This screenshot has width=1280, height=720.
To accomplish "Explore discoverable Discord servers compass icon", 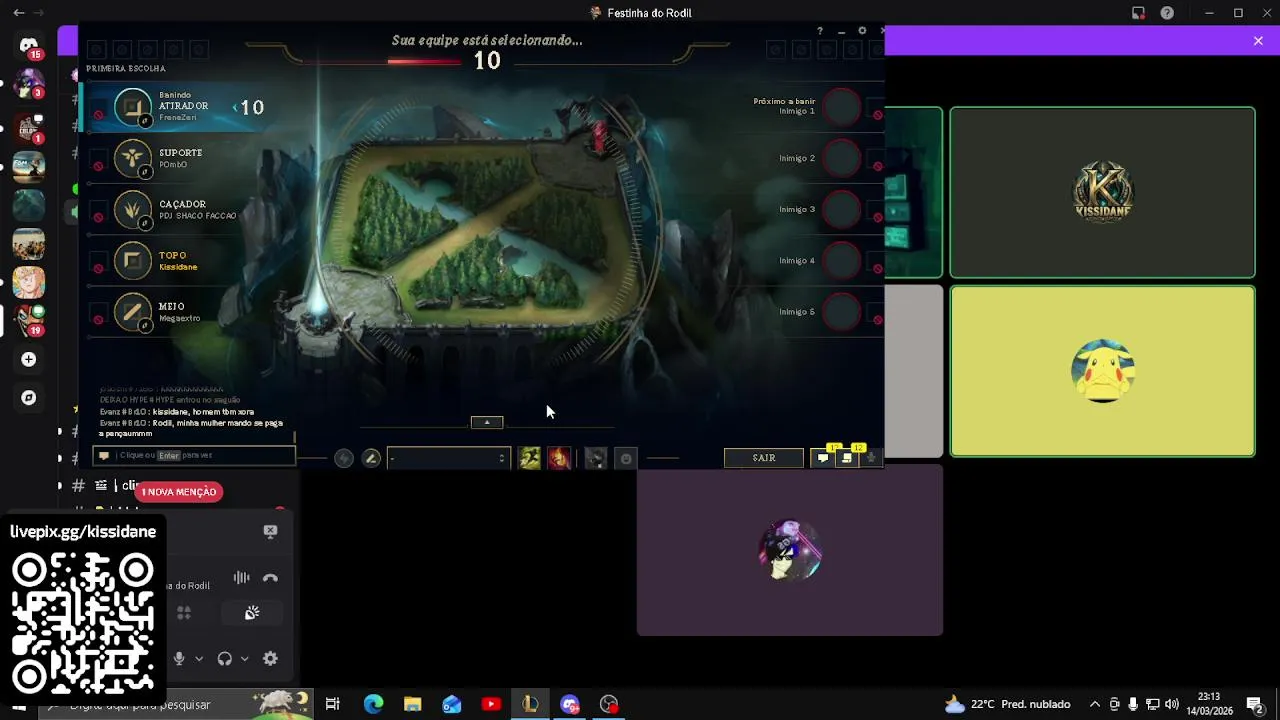I will pos(29,398).
